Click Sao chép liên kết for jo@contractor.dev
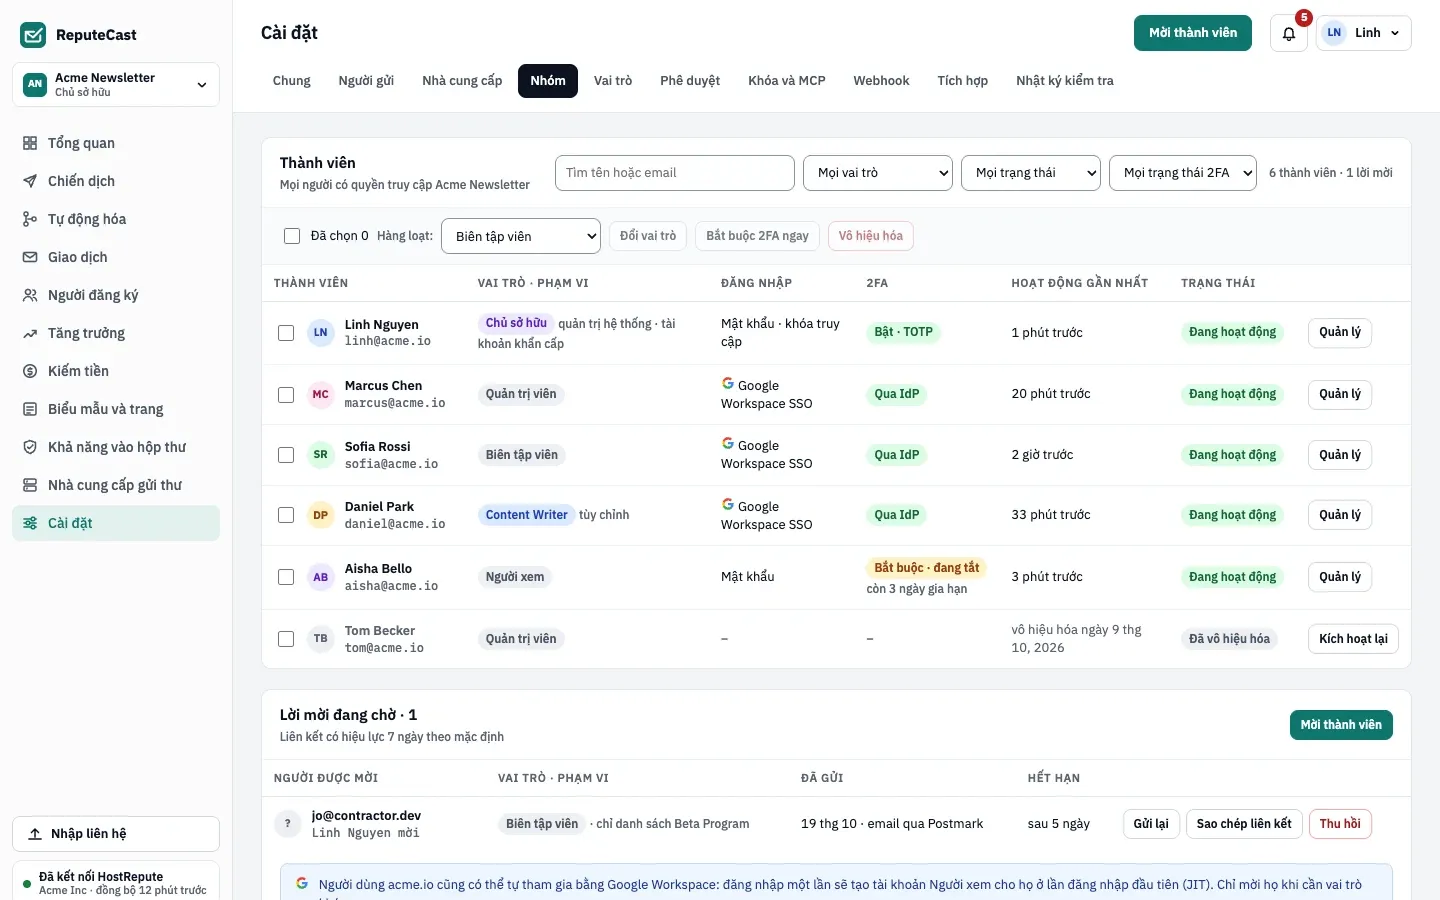 click(x=1244, y=824)
